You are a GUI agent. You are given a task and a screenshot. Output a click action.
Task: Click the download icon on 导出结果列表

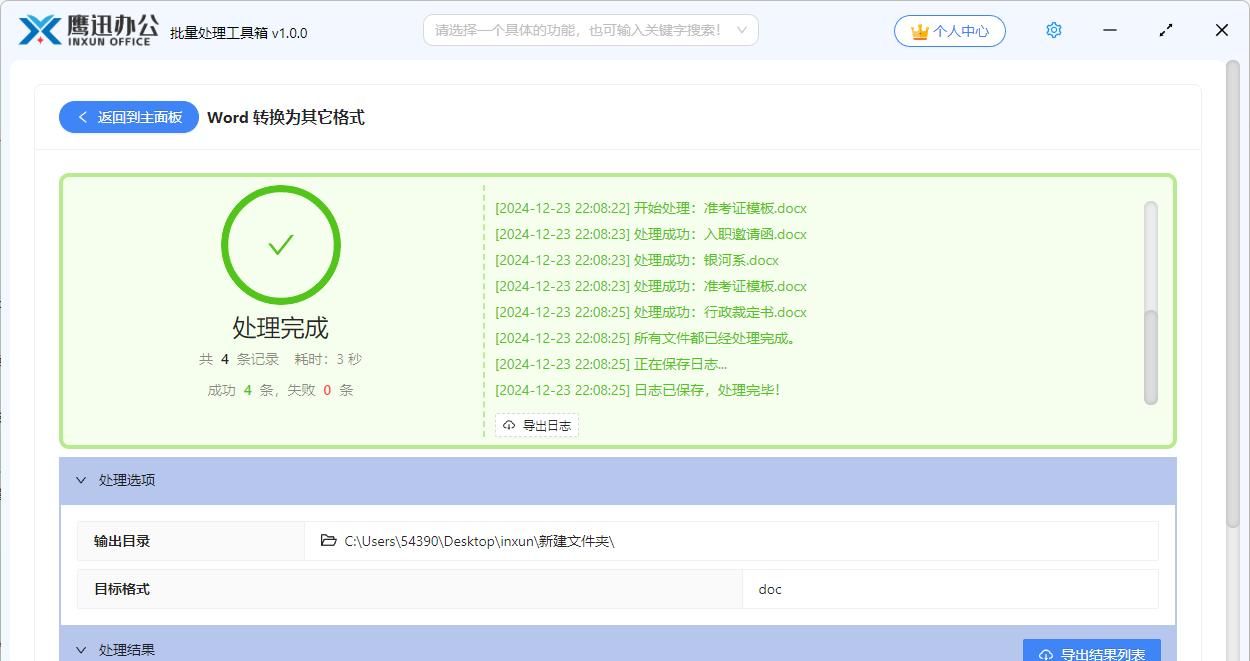tap(1045, 654)
